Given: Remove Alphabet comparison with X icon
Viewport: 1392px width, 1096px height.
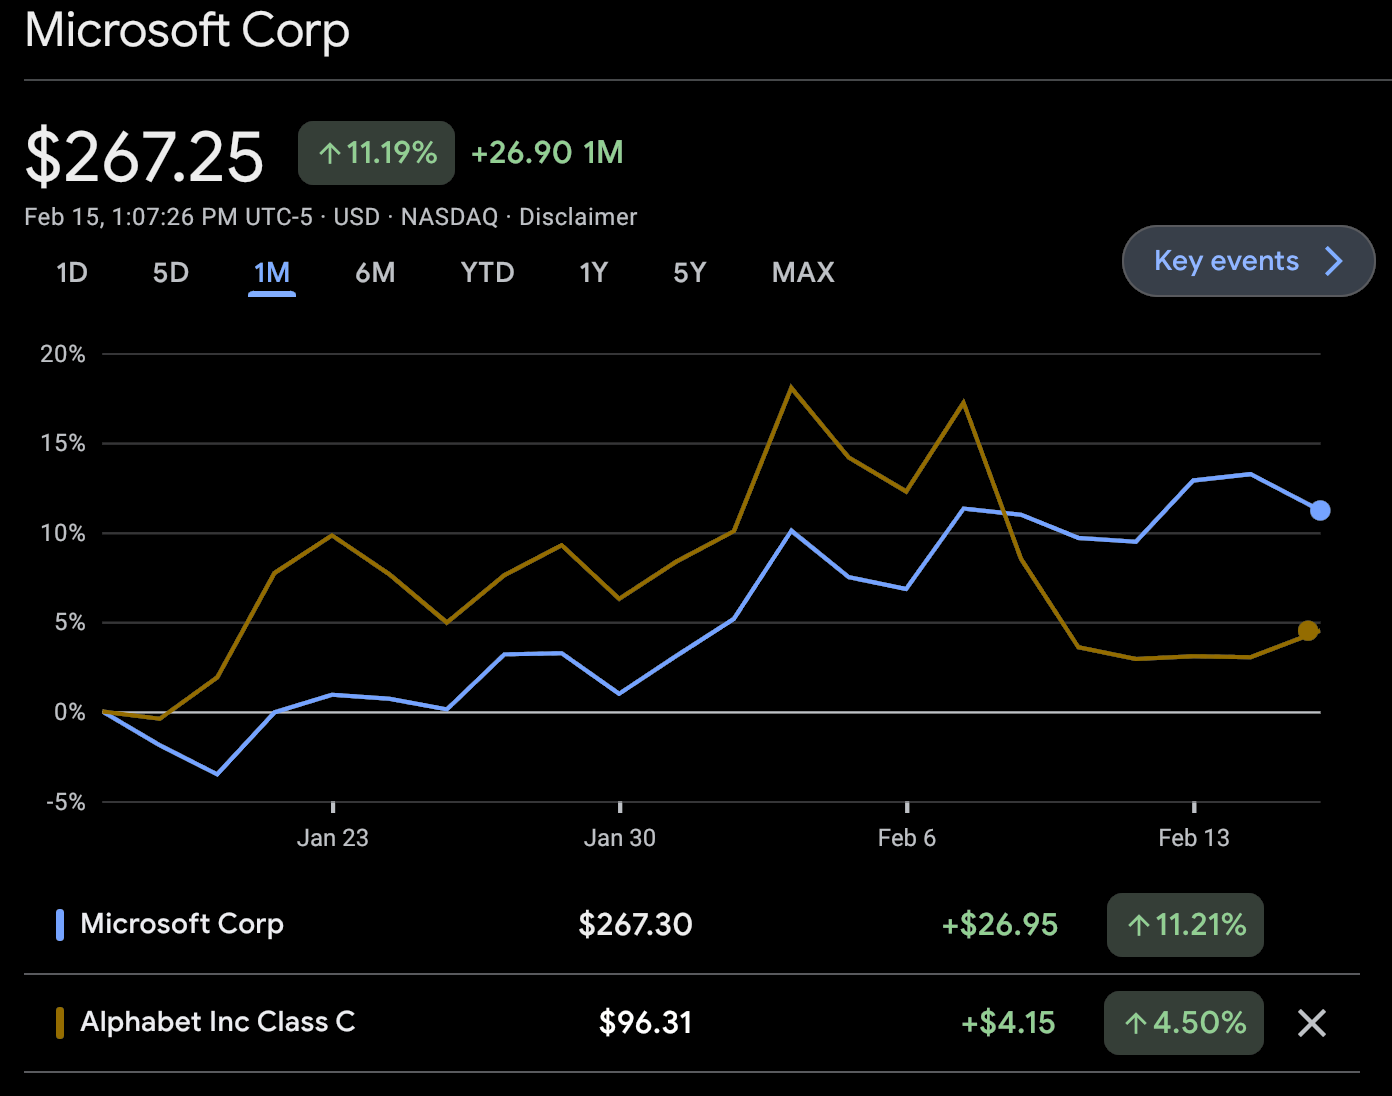Looking at the screenshot, I should [x=1311, y=1023].
